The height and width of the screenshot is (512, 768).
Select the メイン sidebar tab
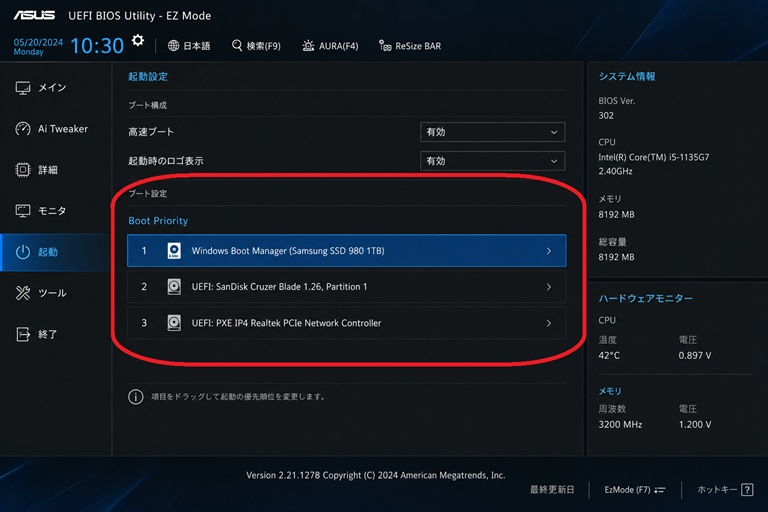[x=55, y=88]
